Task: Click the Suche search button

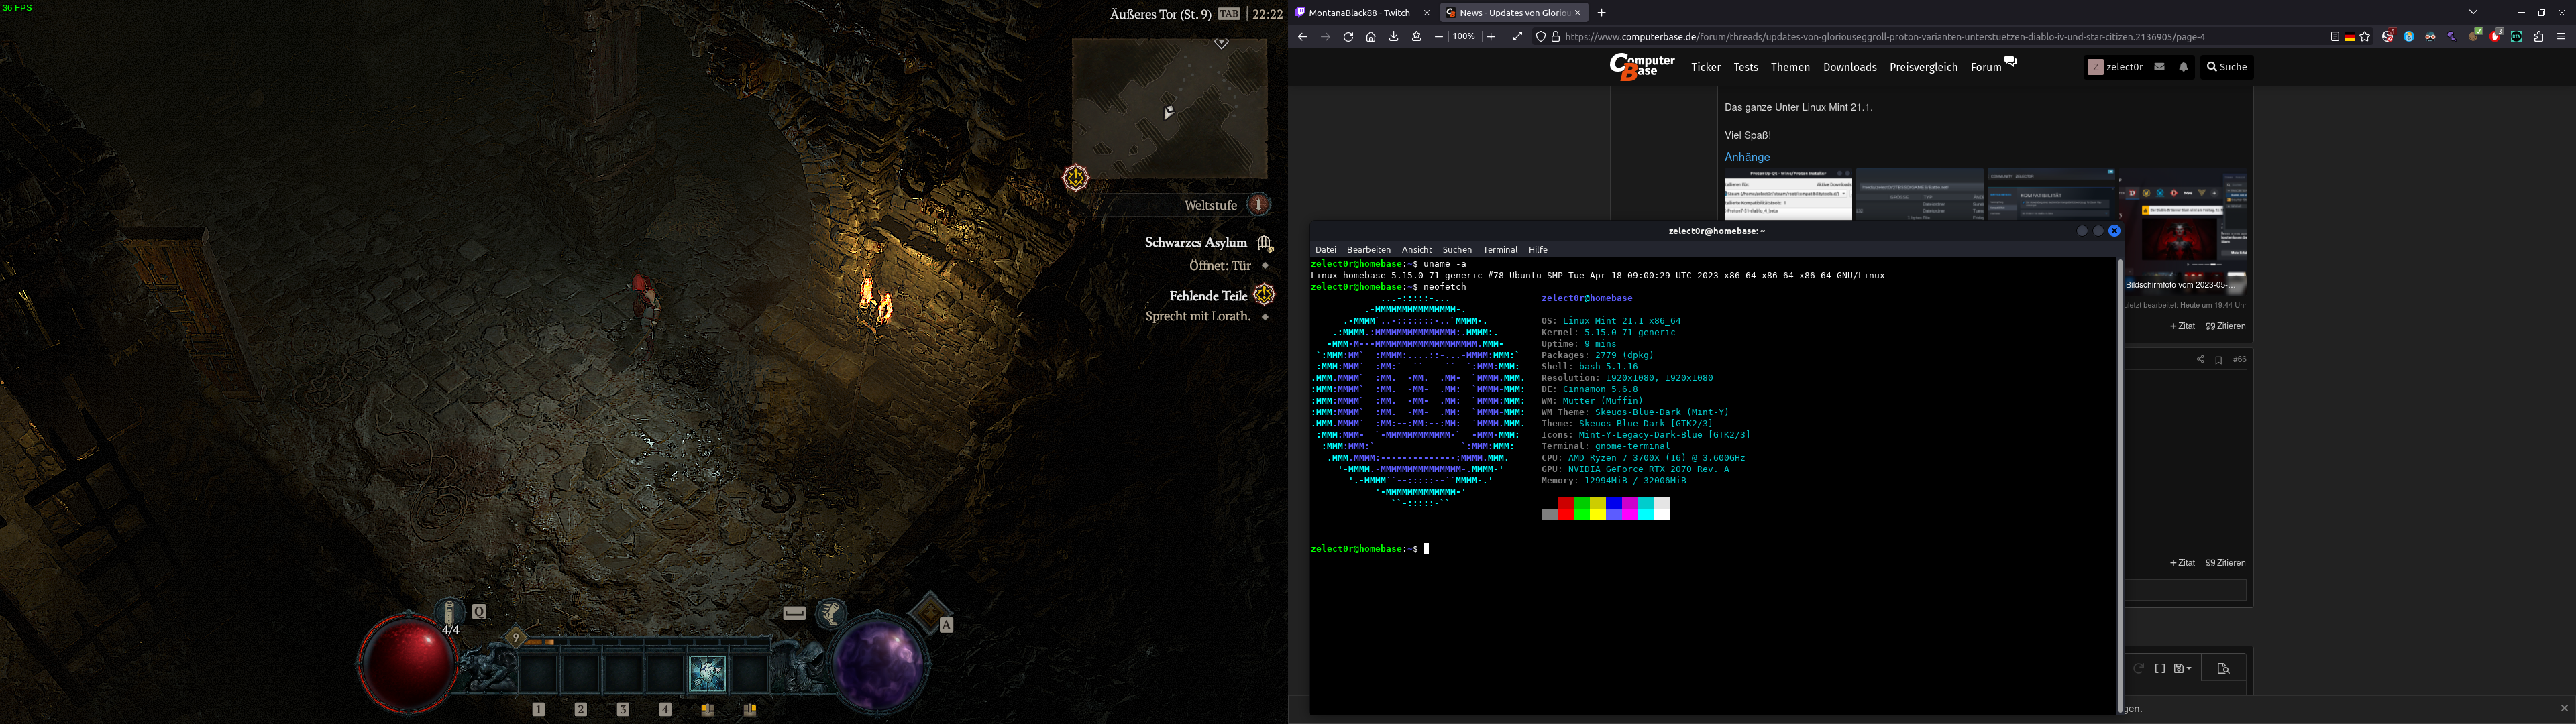Action: click(2227, 67)
